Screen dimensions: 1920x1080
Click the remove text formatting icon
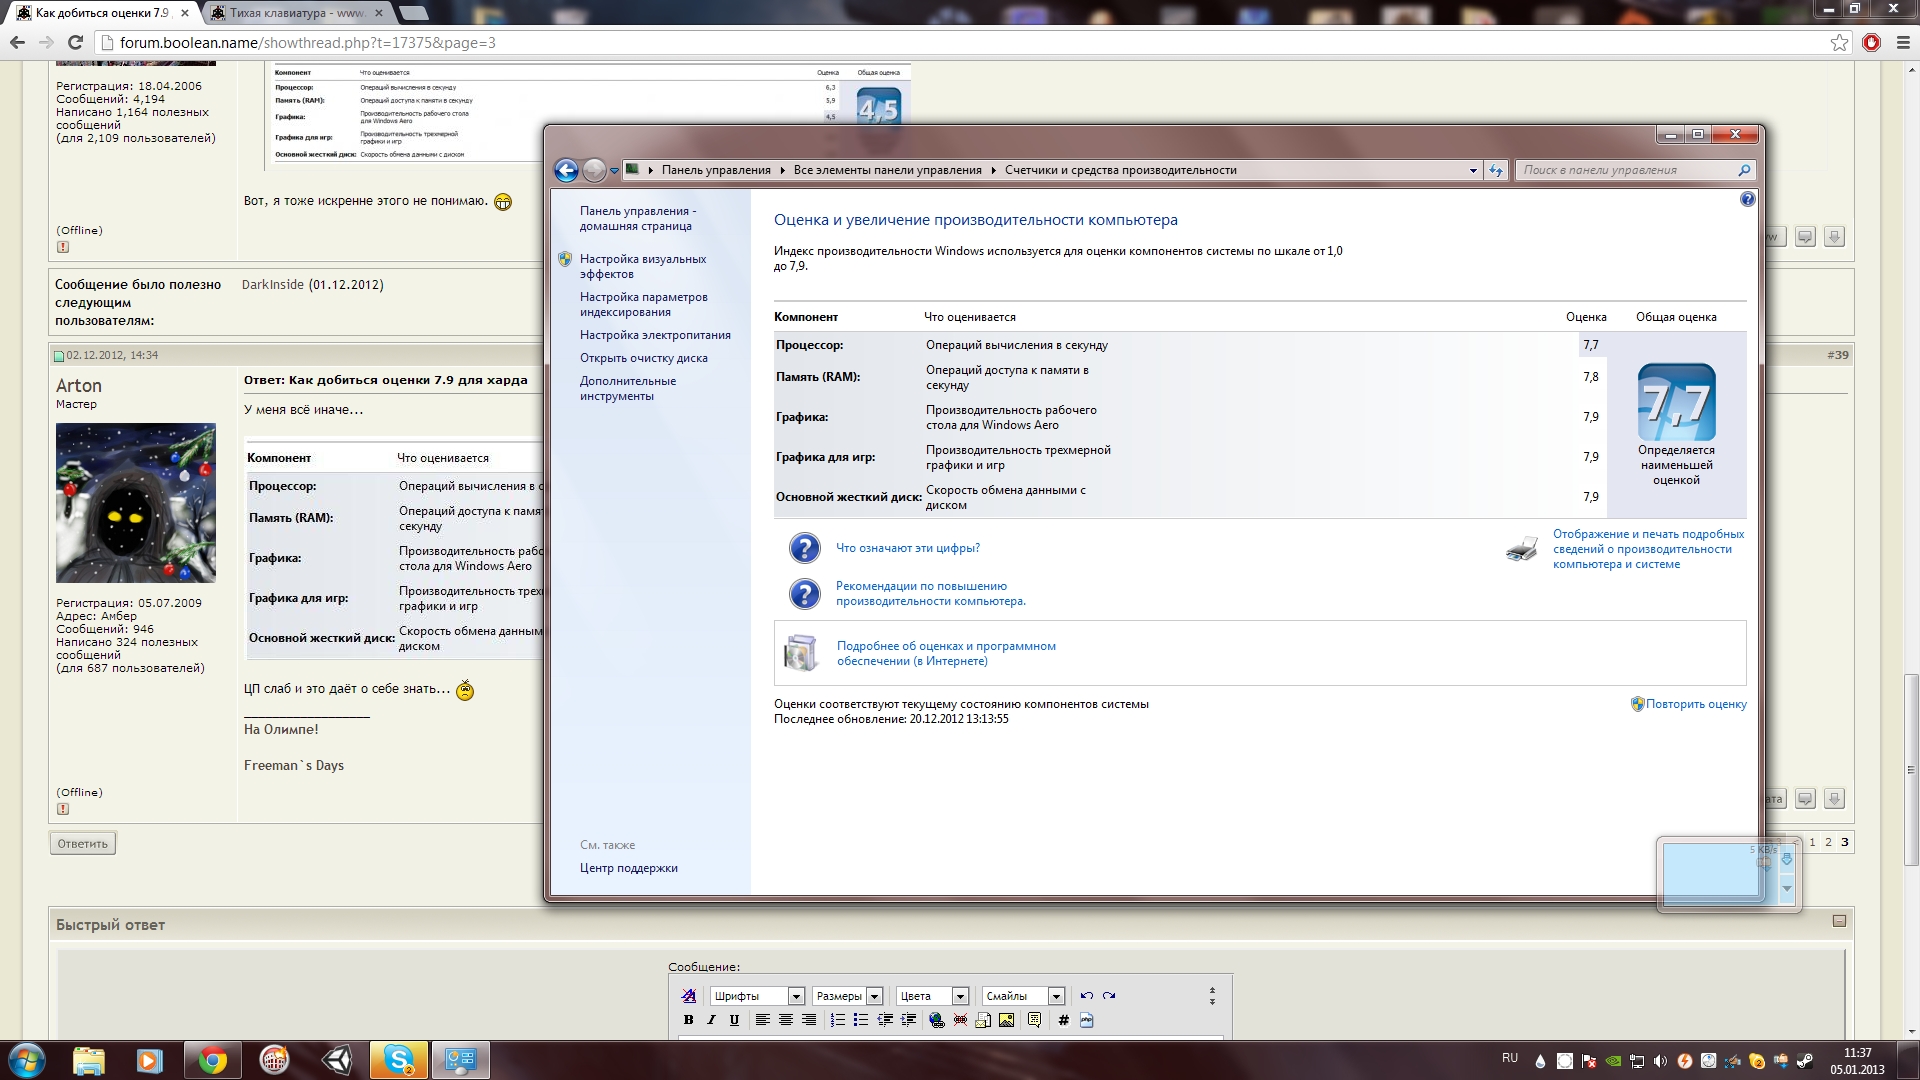(x=689, y=996)
